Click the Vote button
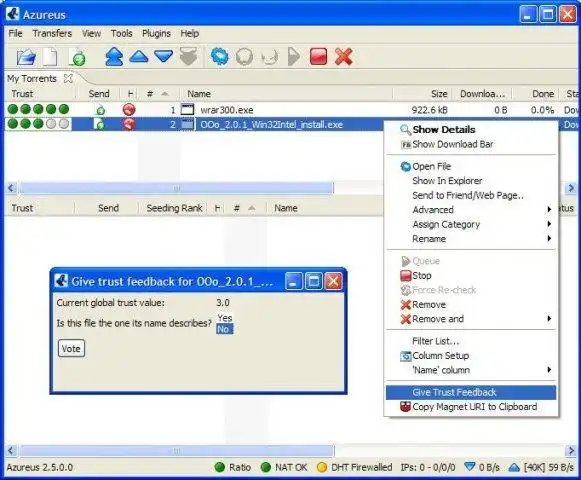Image resolution: width=581 pixels, height=480 pixels. pyautogui.click(x=71, y=349)
